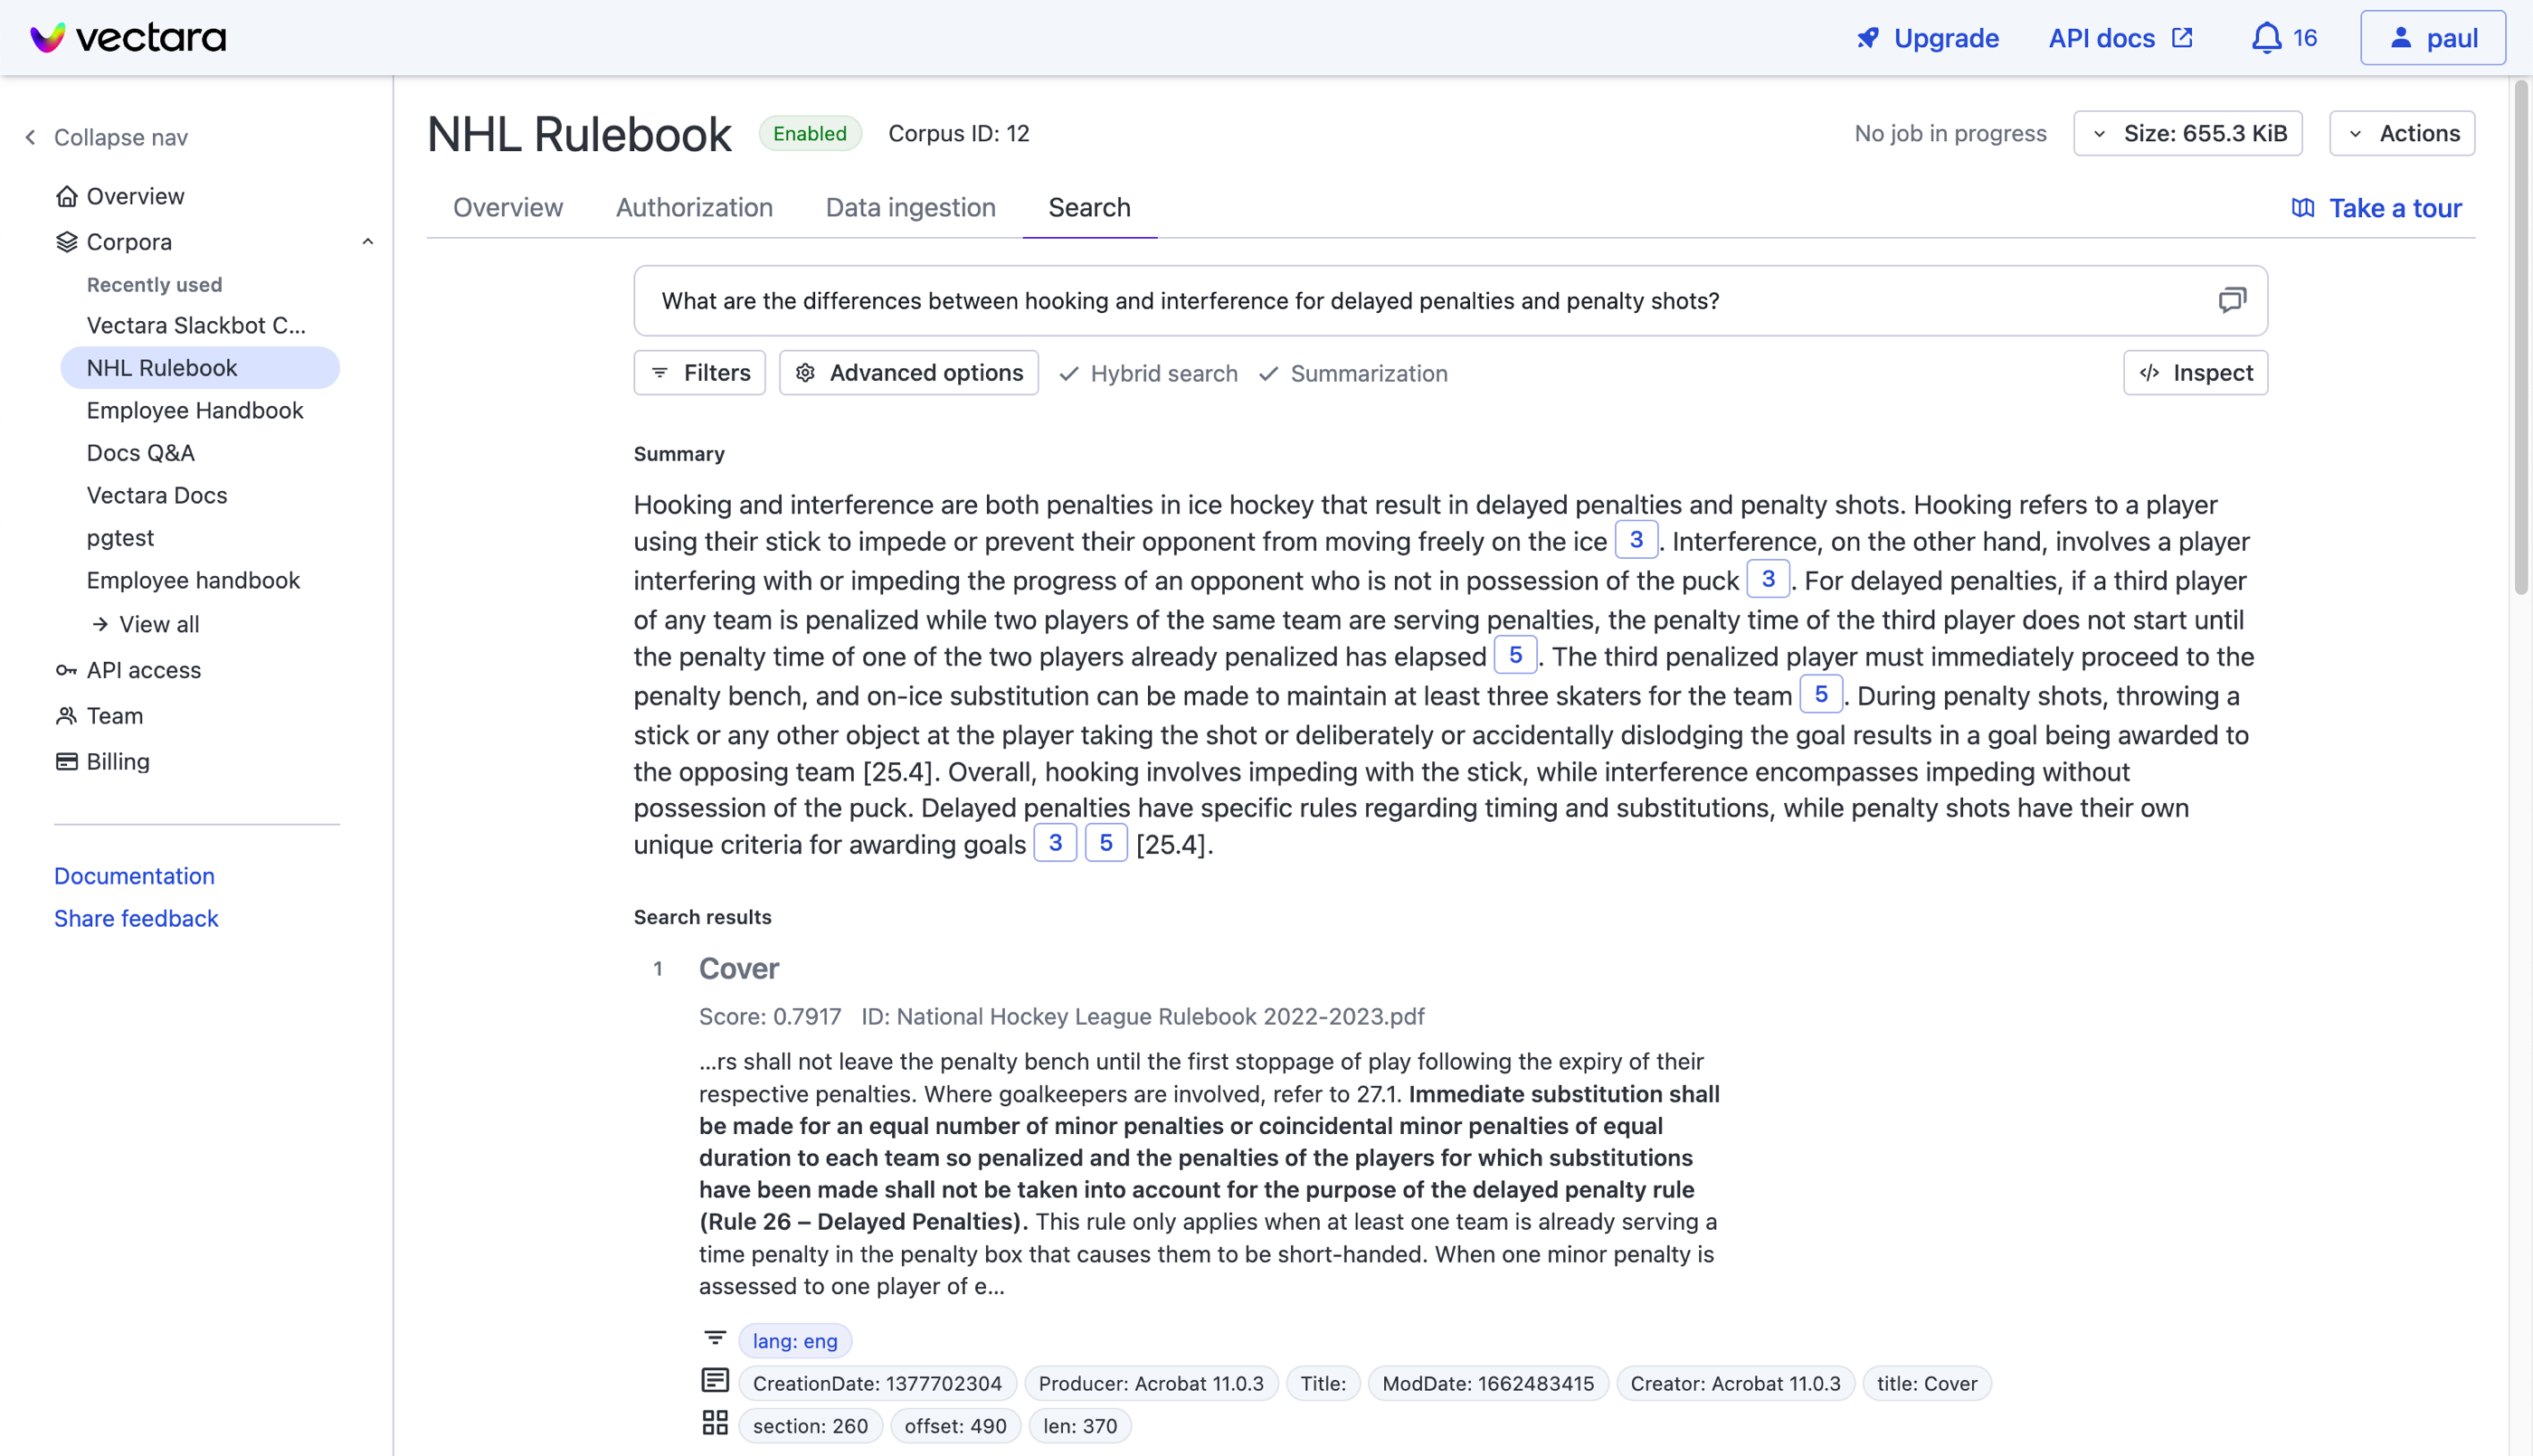Click the Enabled status badge on NHL Rulebook
This screenshot has width=2533, height=1456.
[810, 132]
